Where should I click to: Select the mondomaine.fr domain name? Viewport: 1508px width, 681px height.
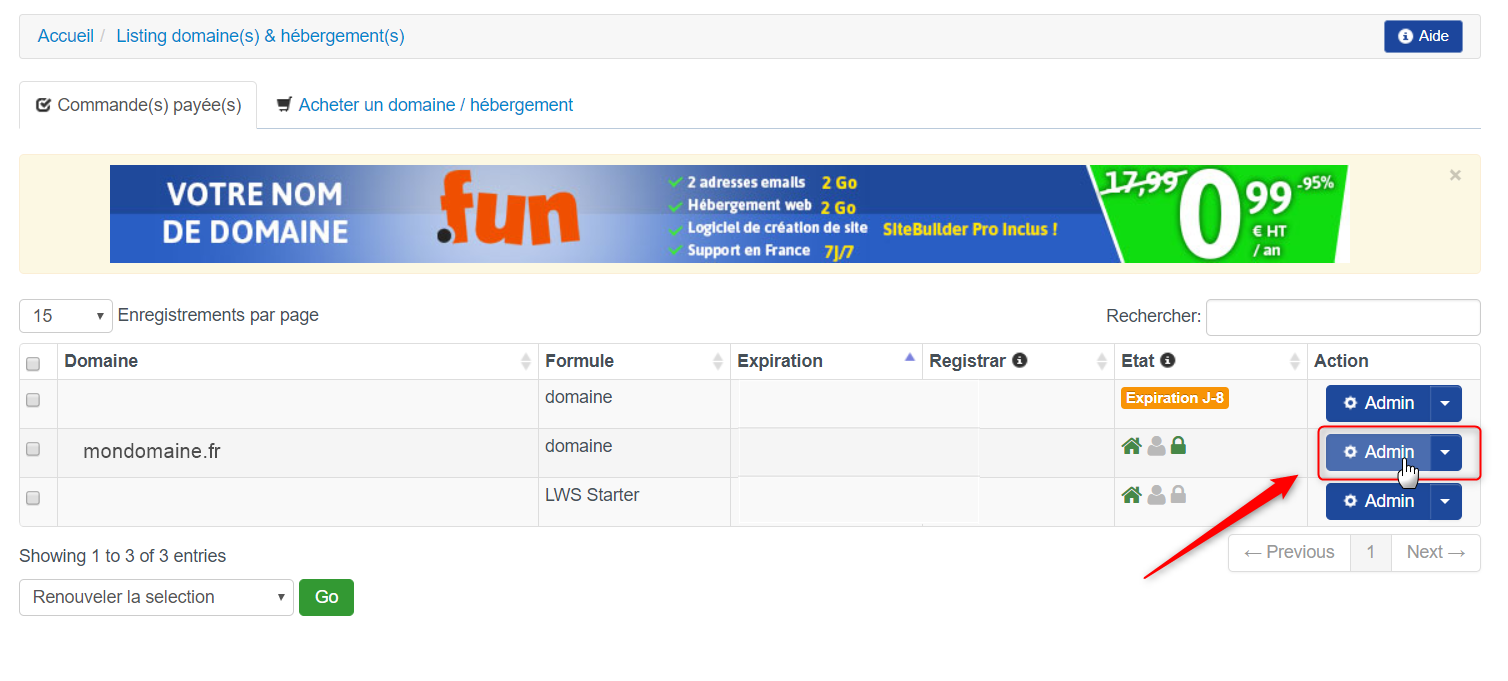152,452
